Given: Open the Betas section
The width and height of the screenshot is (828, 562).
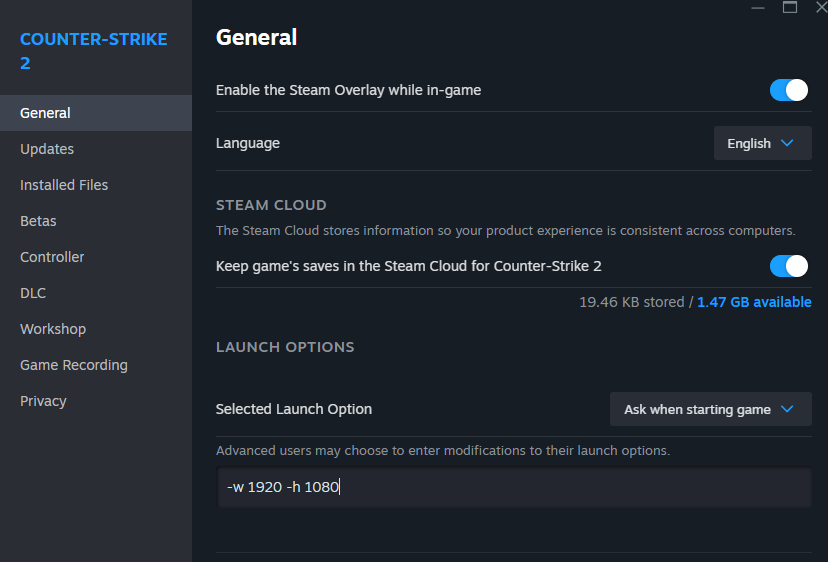Looking at the screenshot, I should coord(38,221).
